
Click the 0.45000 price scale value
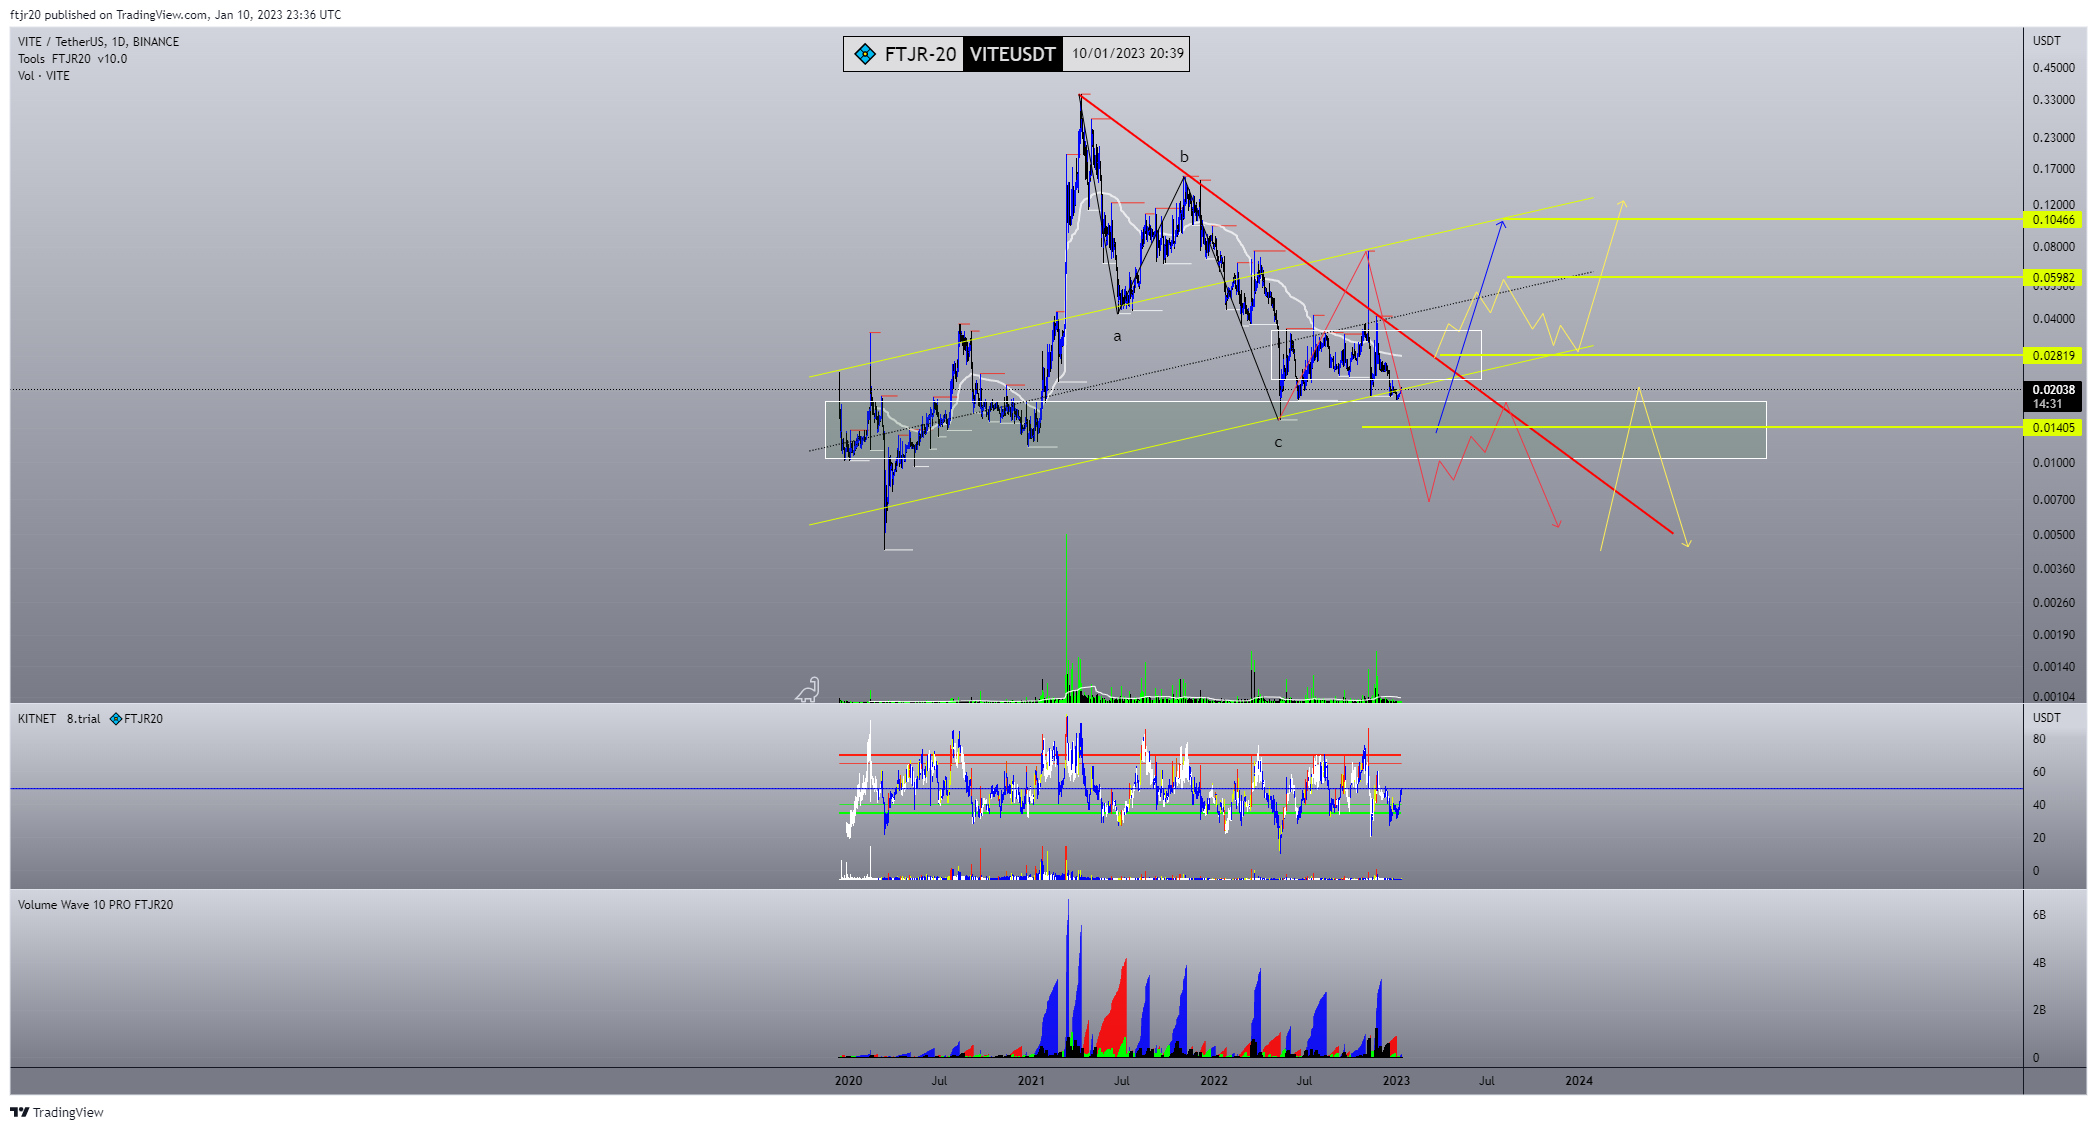pos(2053,68)
